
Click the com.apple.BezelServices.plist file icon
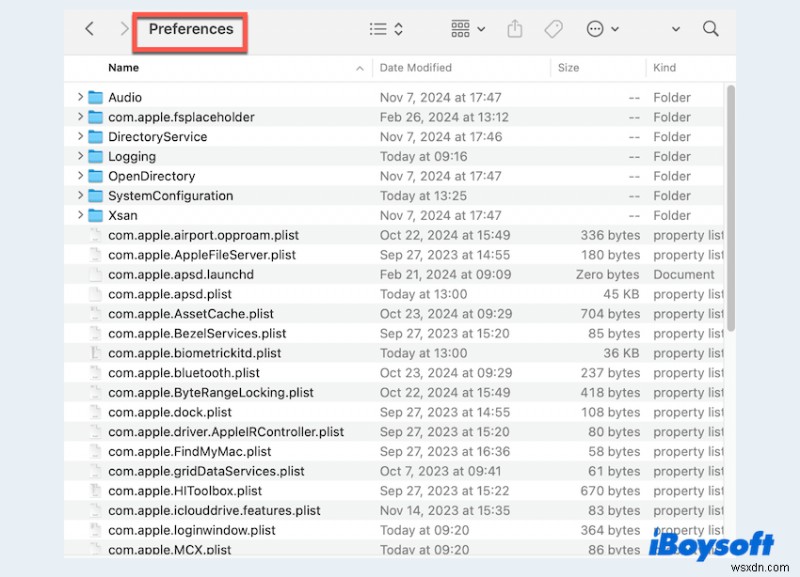95,333
